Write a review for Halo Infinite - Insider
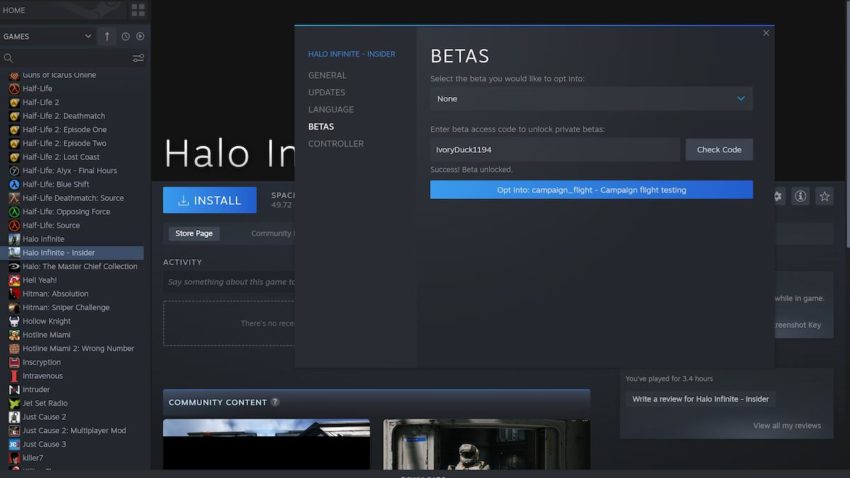This screenshot has width=850, height=478. coord(700,399)
